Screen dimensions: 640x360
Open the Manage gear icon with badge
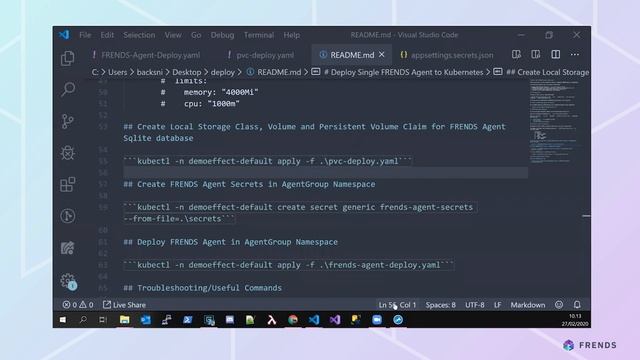[68, 281]
